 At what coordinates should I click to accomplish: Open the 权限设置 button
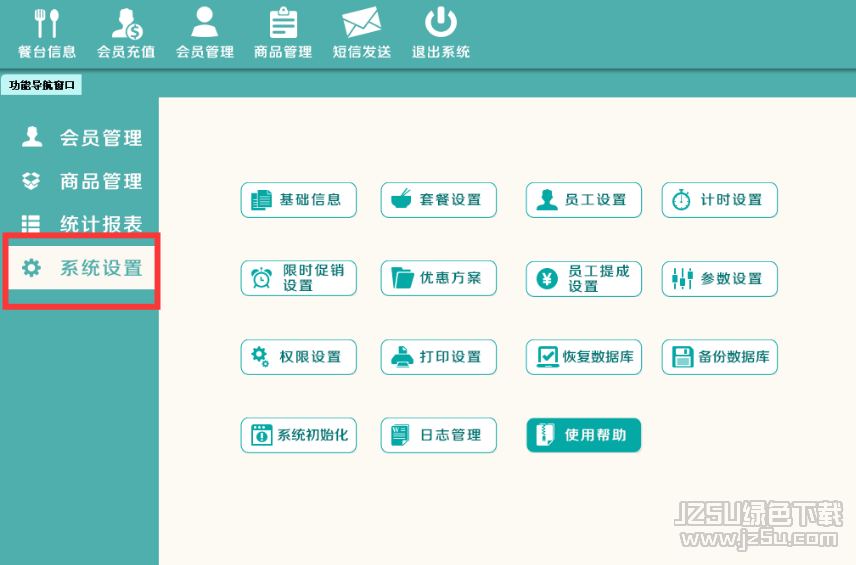pyautogui.click(x=299, y=357)
